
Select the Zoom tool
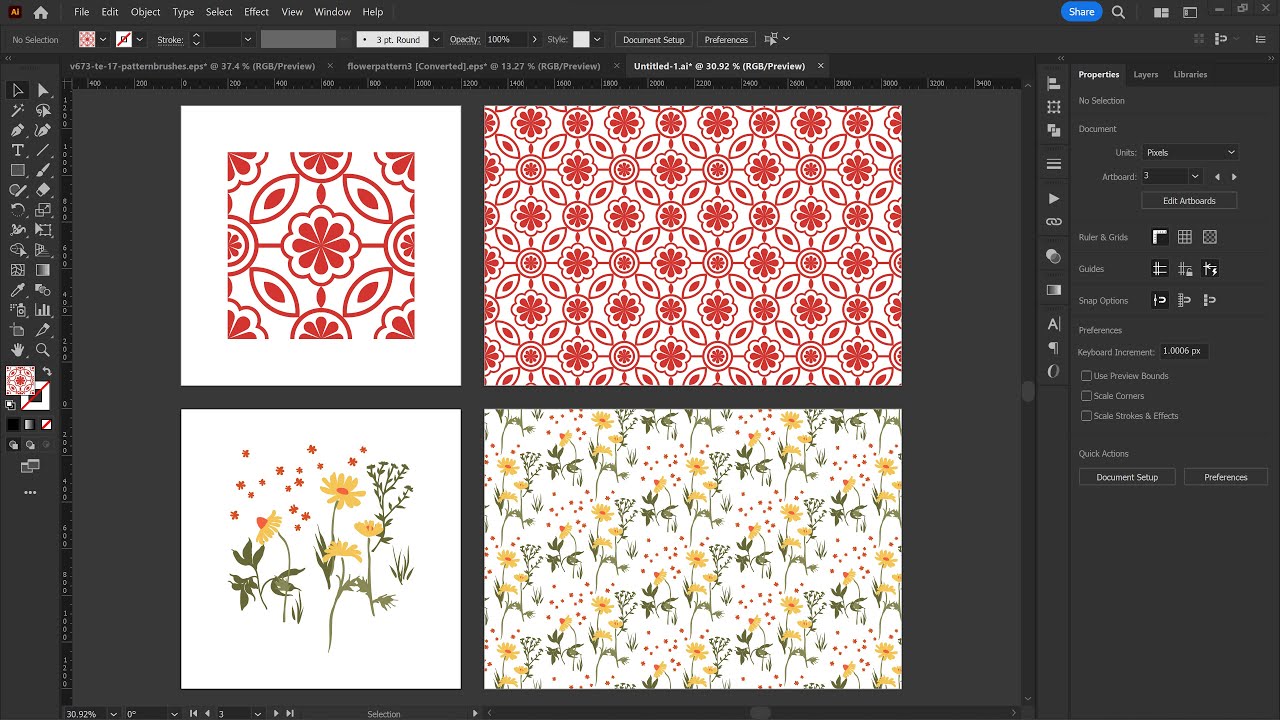coord(43,350)
